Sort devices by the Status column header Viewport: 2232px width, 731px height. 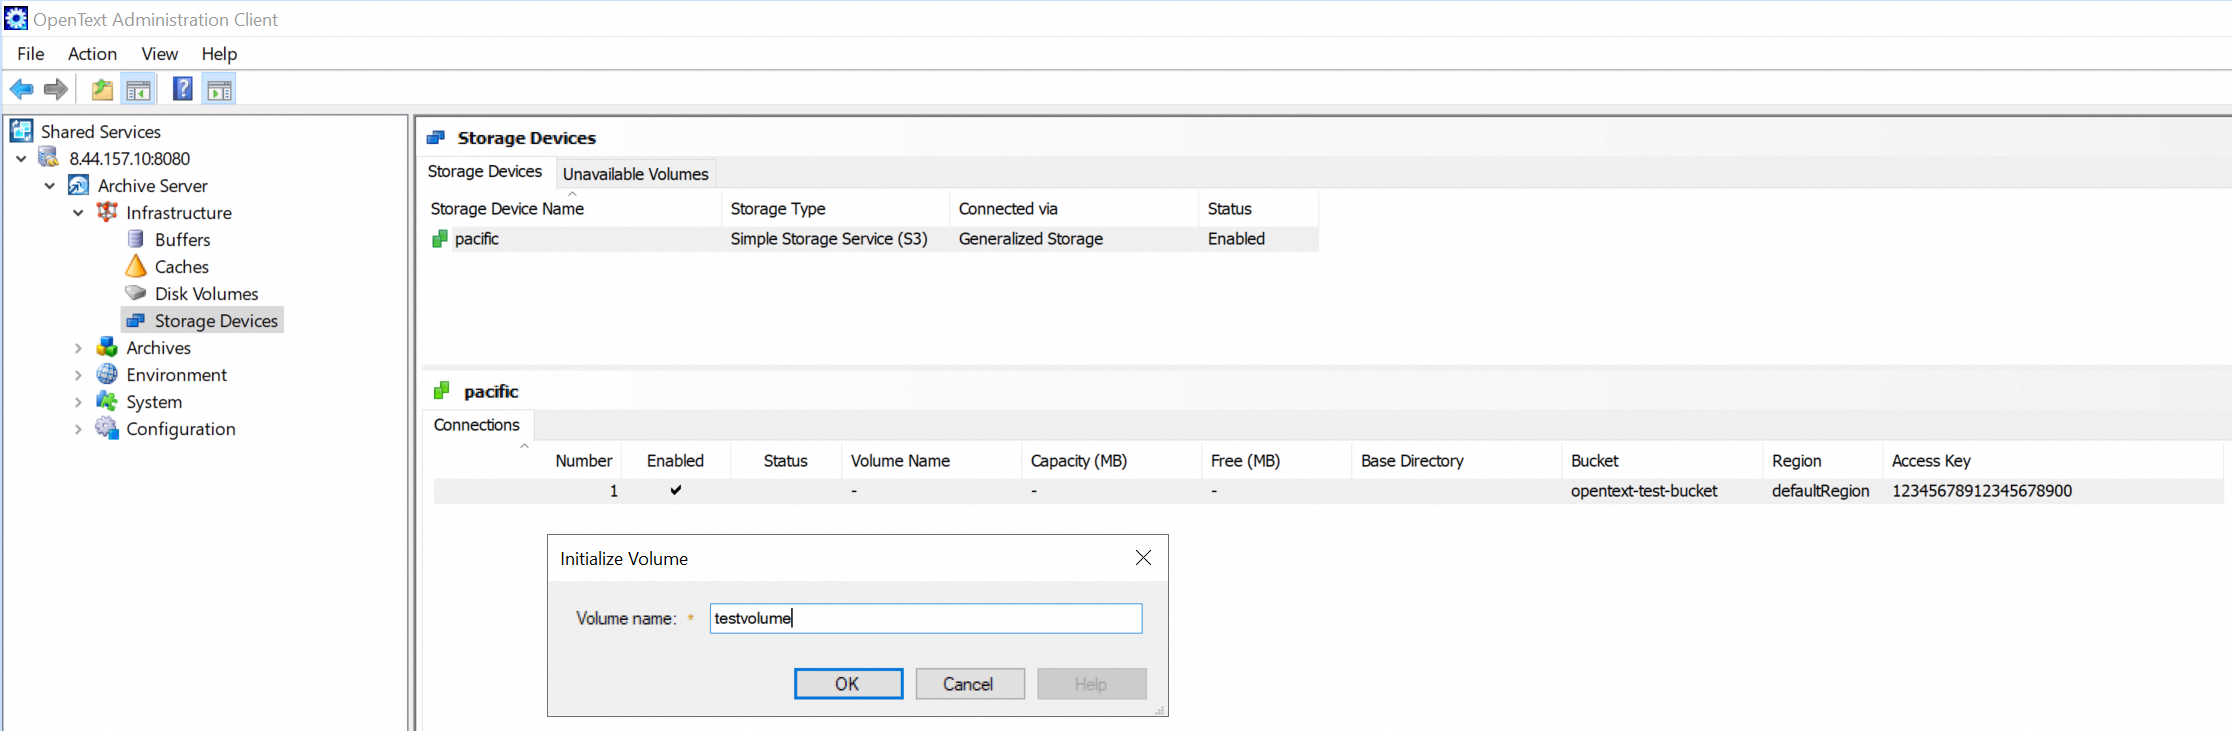(x=1258, y=209)
